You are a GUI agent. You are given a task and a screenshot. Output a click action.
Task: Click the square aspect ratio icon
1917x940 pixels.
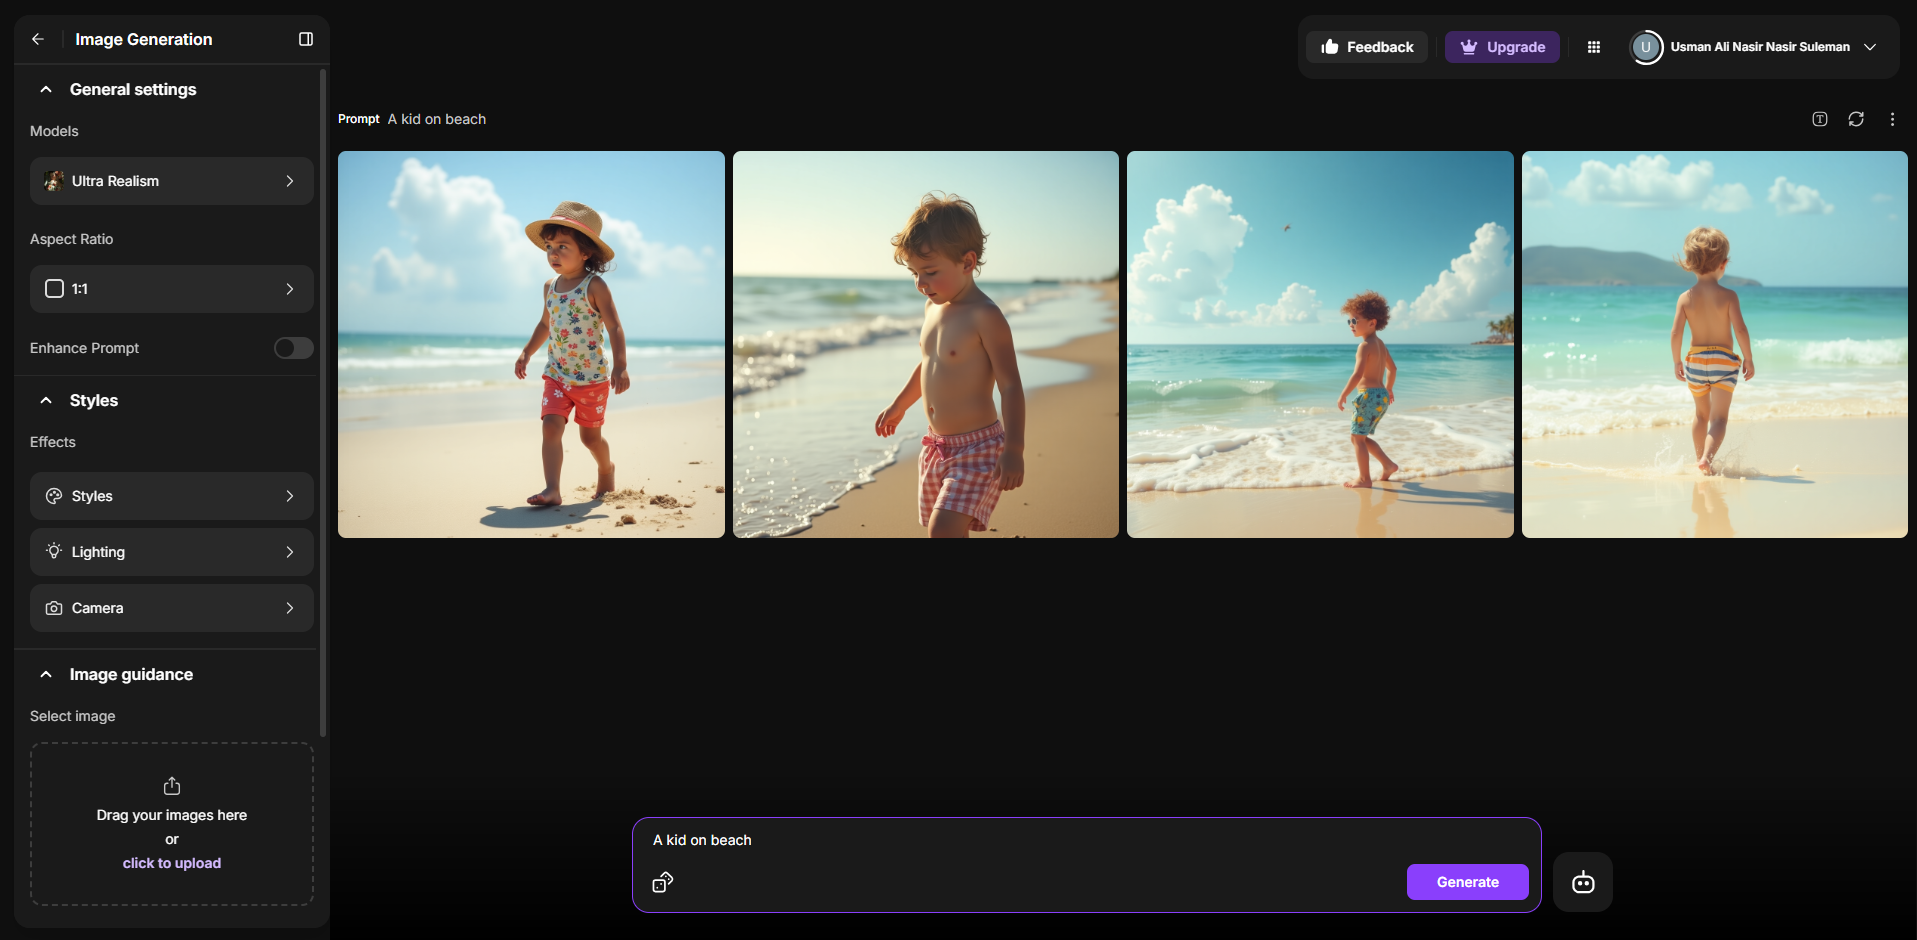pos(55,289)
